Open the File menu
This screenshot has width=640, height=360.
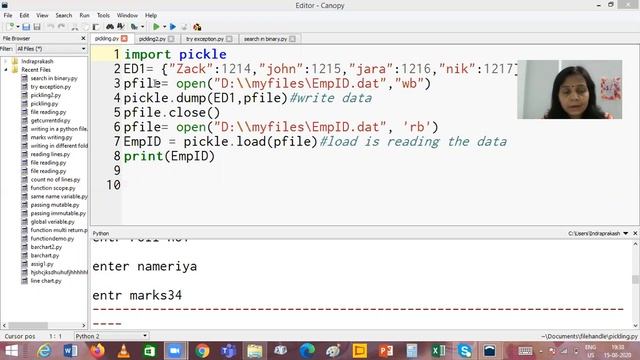click(x=8, y=15)
